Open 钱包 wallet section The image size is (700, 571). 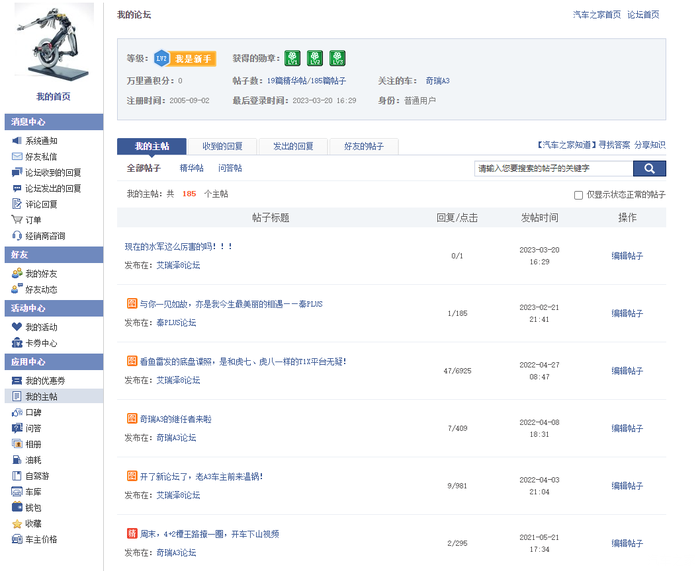point(33,508)
